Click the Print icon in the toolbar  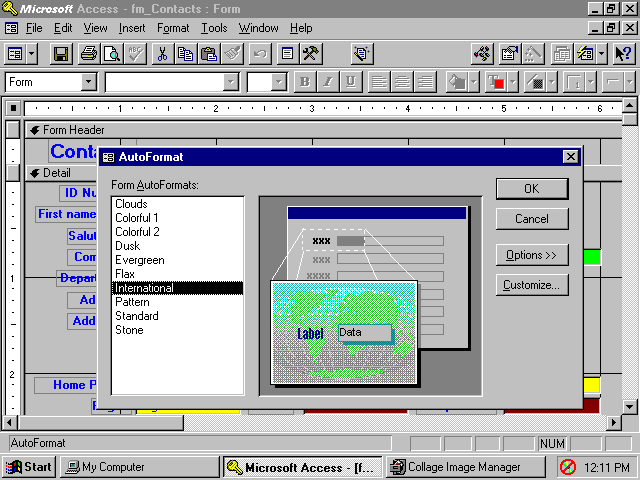coord(89,54)
